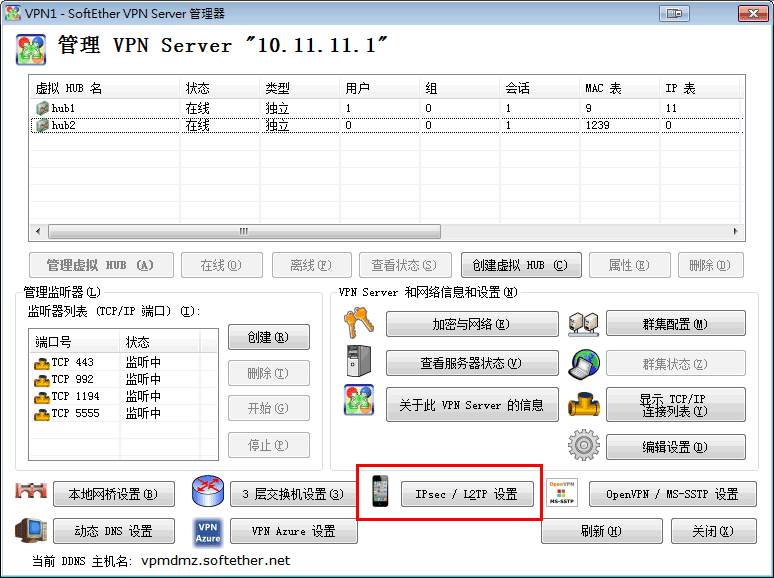This screenshot has height=578, width=774.
Task: Click 创建虚拟 HUB (C) button
Action: [521, 265]
